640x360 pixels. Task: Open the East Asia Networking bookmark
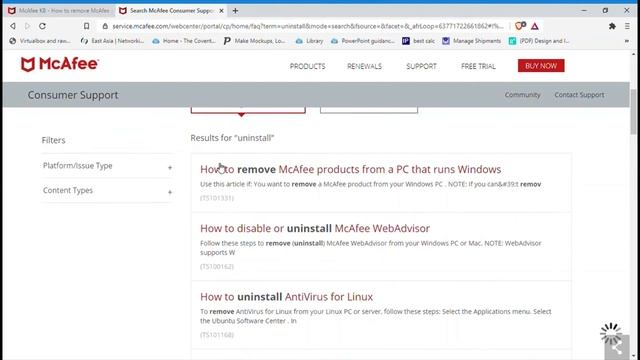tap(112, 41)
